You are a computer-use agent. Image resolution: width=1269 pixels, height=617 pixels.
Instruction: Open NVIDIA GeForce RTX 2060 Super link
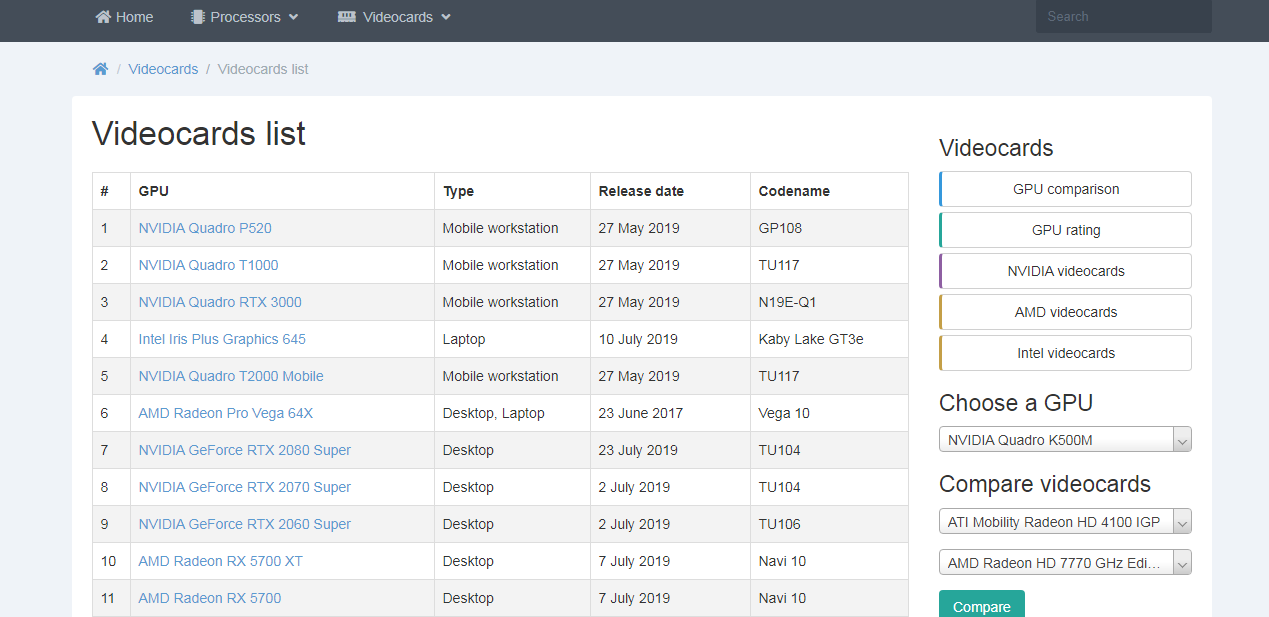pyautogui.click(x=245, y=524)
